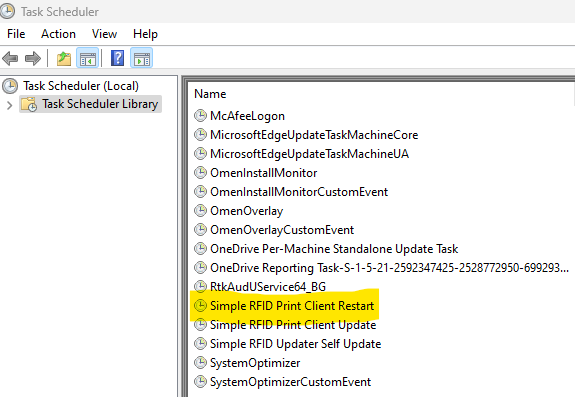
Task: Click the Up One Level folder icon
Action: [x=64, y=58]
